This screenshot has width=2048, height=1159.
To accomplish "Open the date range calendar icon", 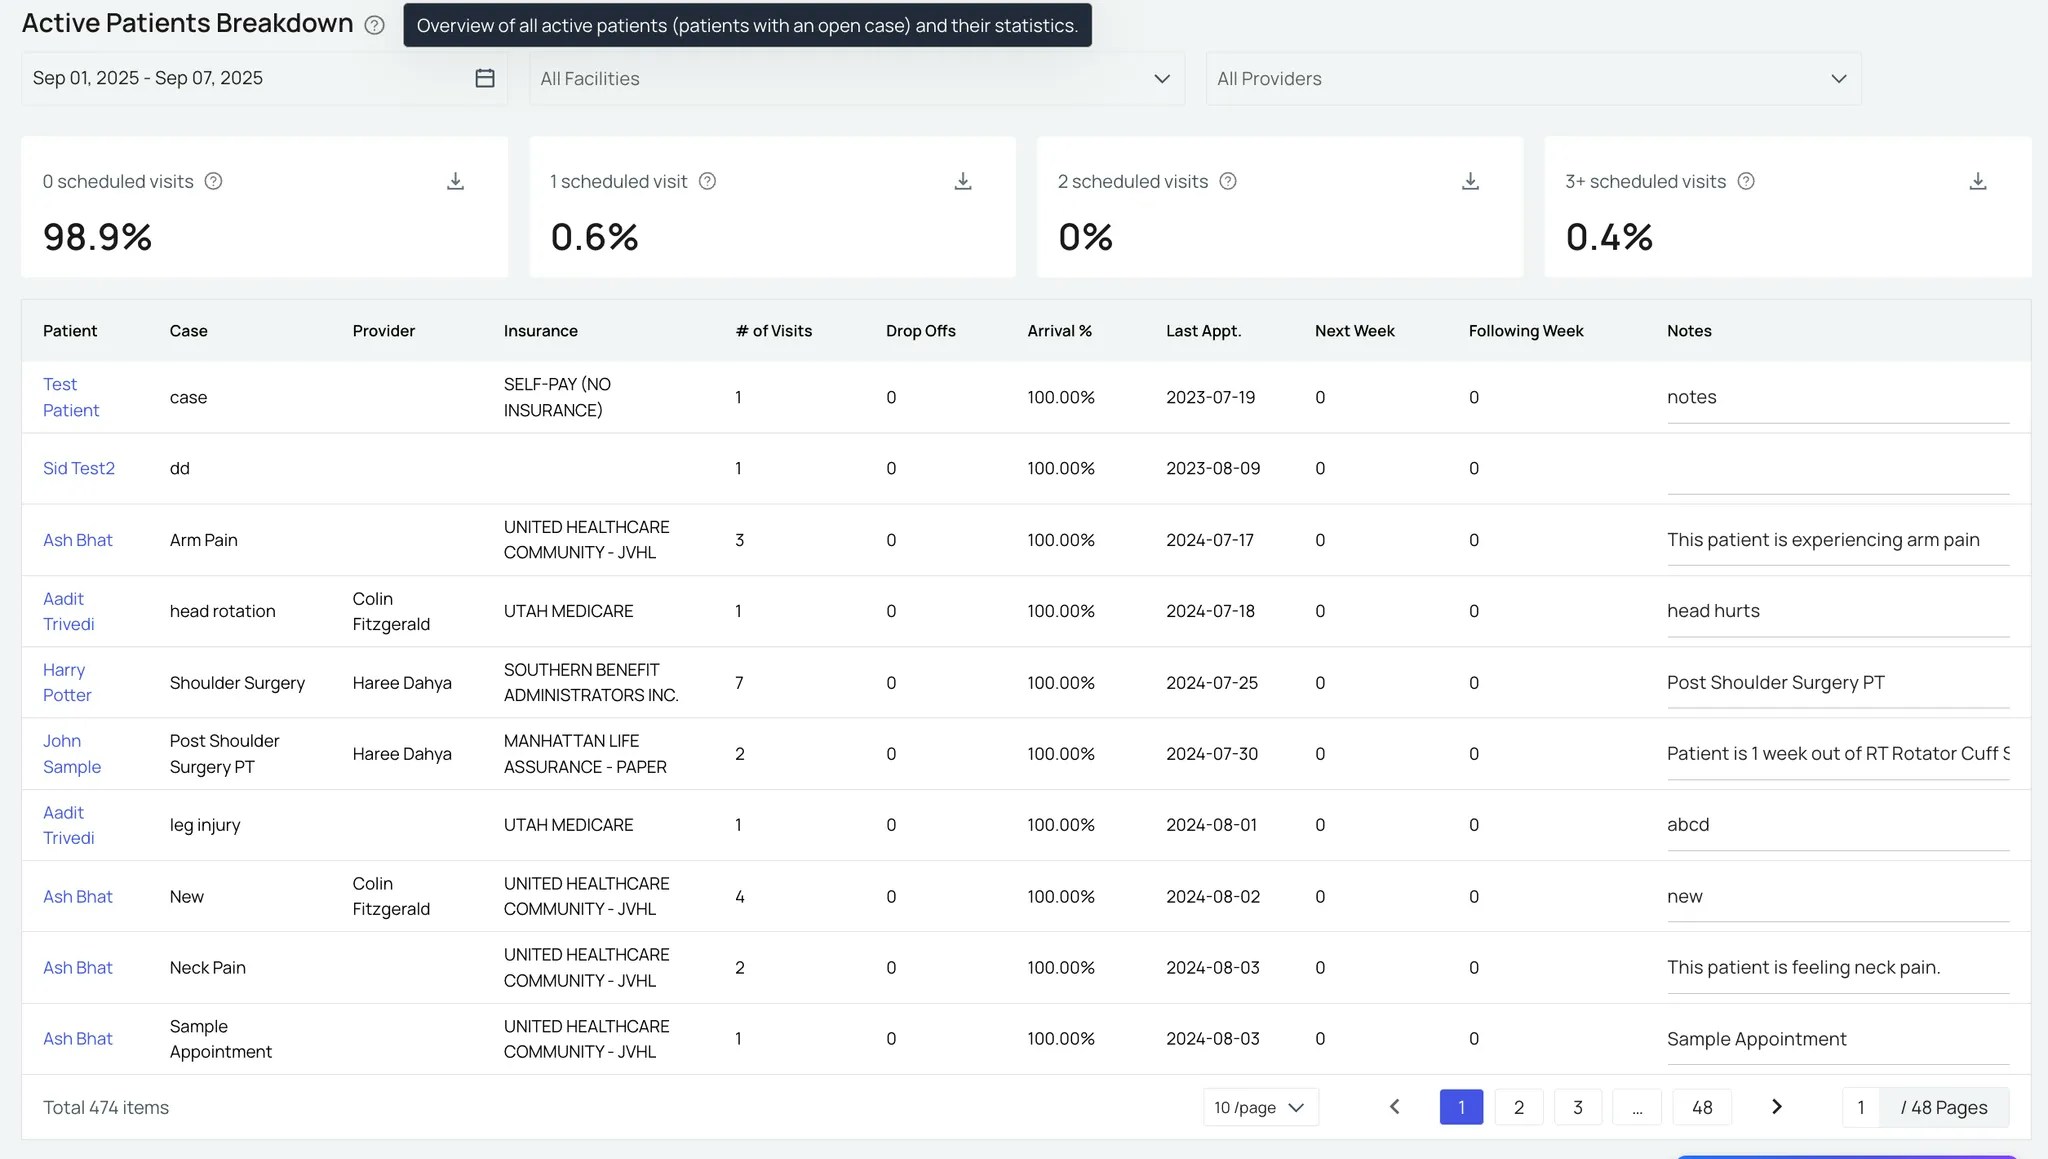I will click(484, 78).
